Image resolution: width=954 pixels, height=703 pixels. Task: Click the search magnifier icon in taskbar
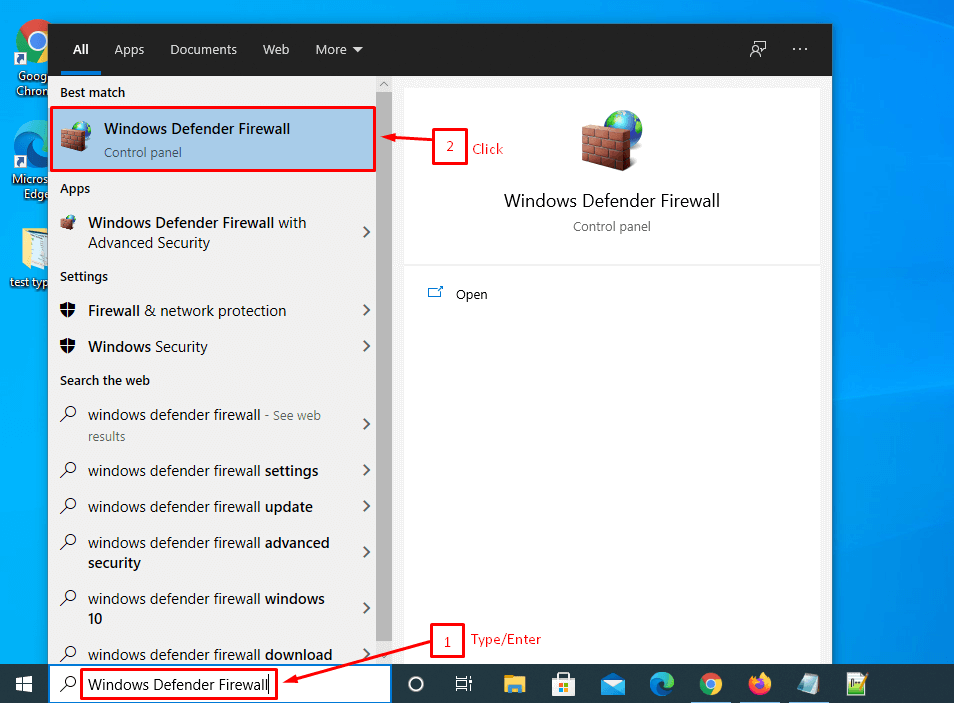[x=68, y=684]
